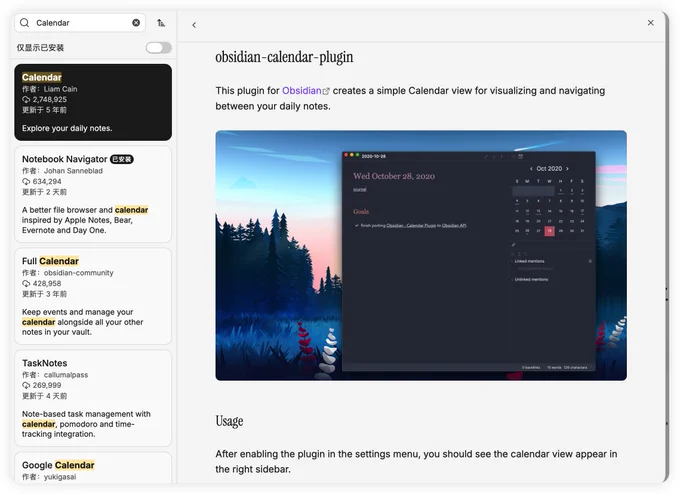The width and height of the screenshot is (680, 494).
Task: Click download count 2,748,925
Action: tap(49, 99)
